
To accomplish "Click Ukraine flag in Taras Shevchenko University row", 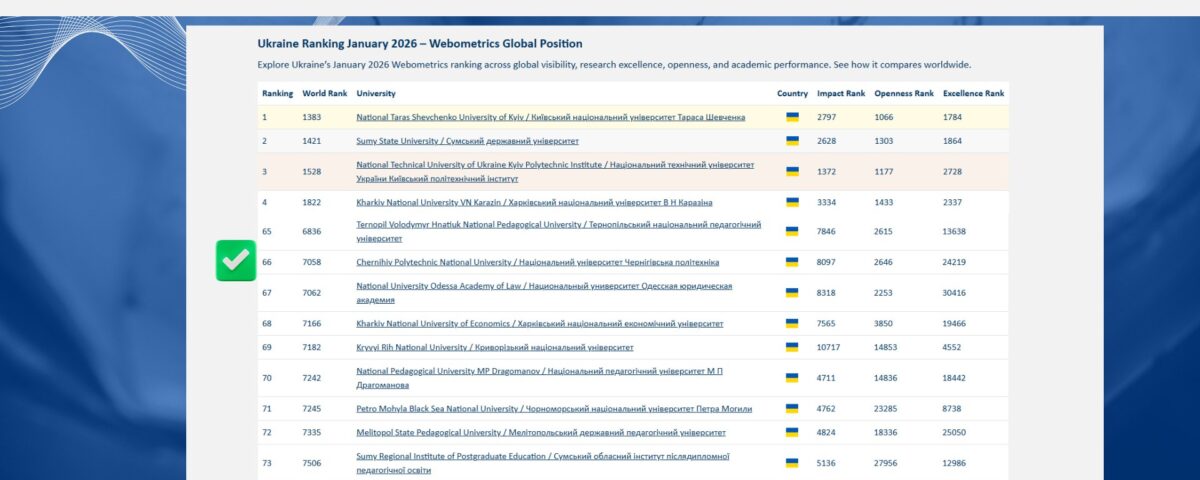I will coord(792,117).
